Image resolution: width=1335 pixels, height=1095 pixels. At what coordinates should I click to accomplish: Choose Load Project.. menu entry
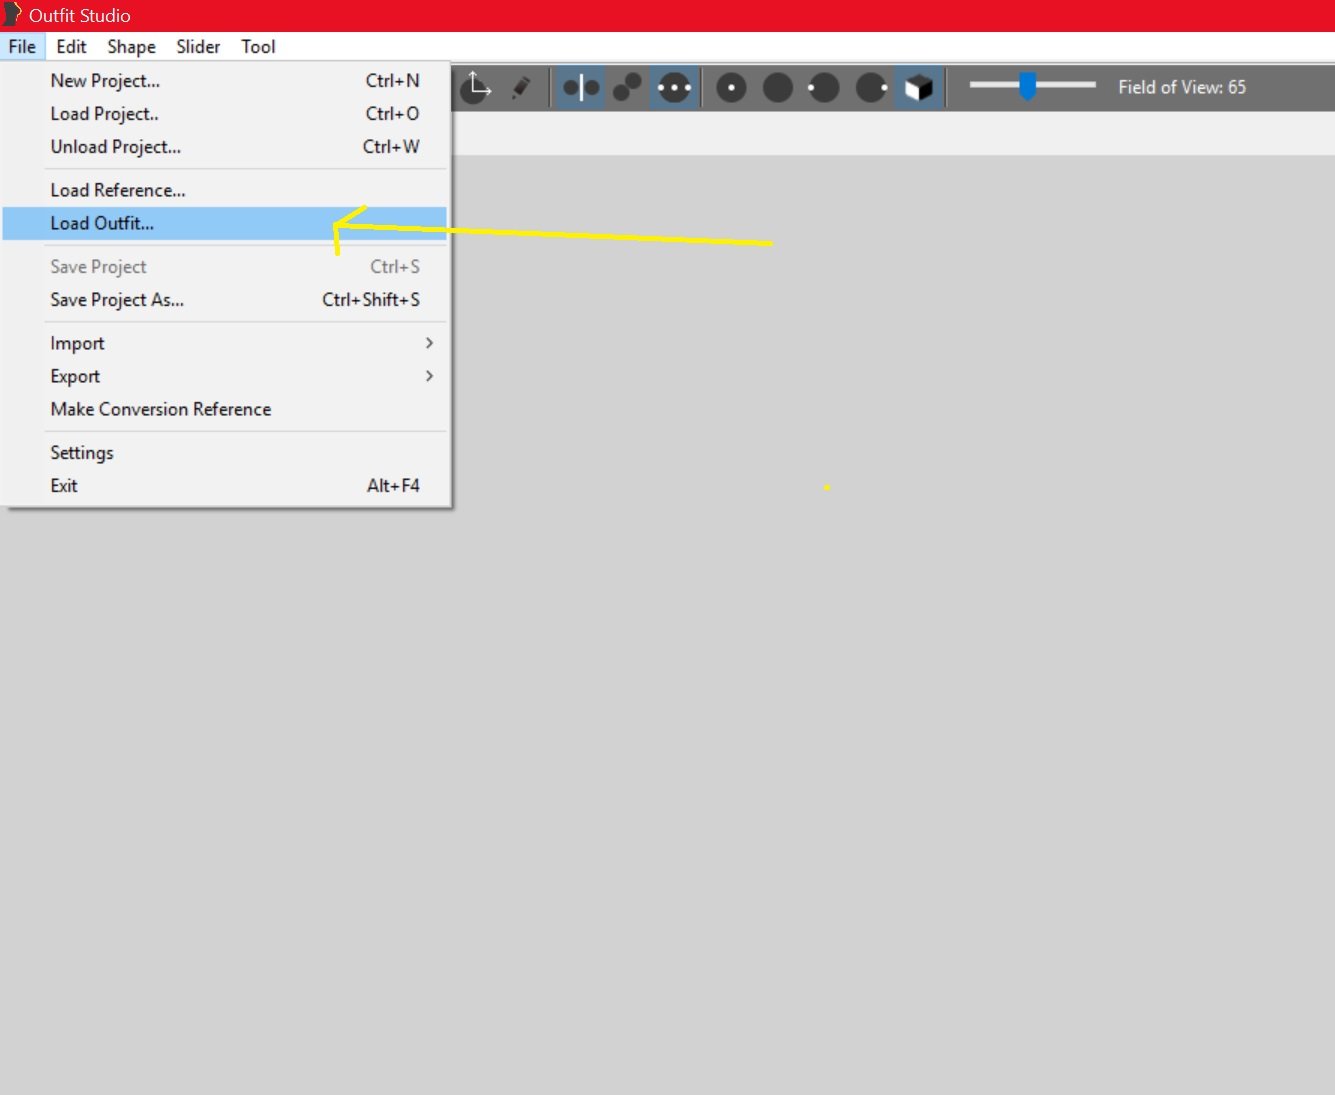225,114
